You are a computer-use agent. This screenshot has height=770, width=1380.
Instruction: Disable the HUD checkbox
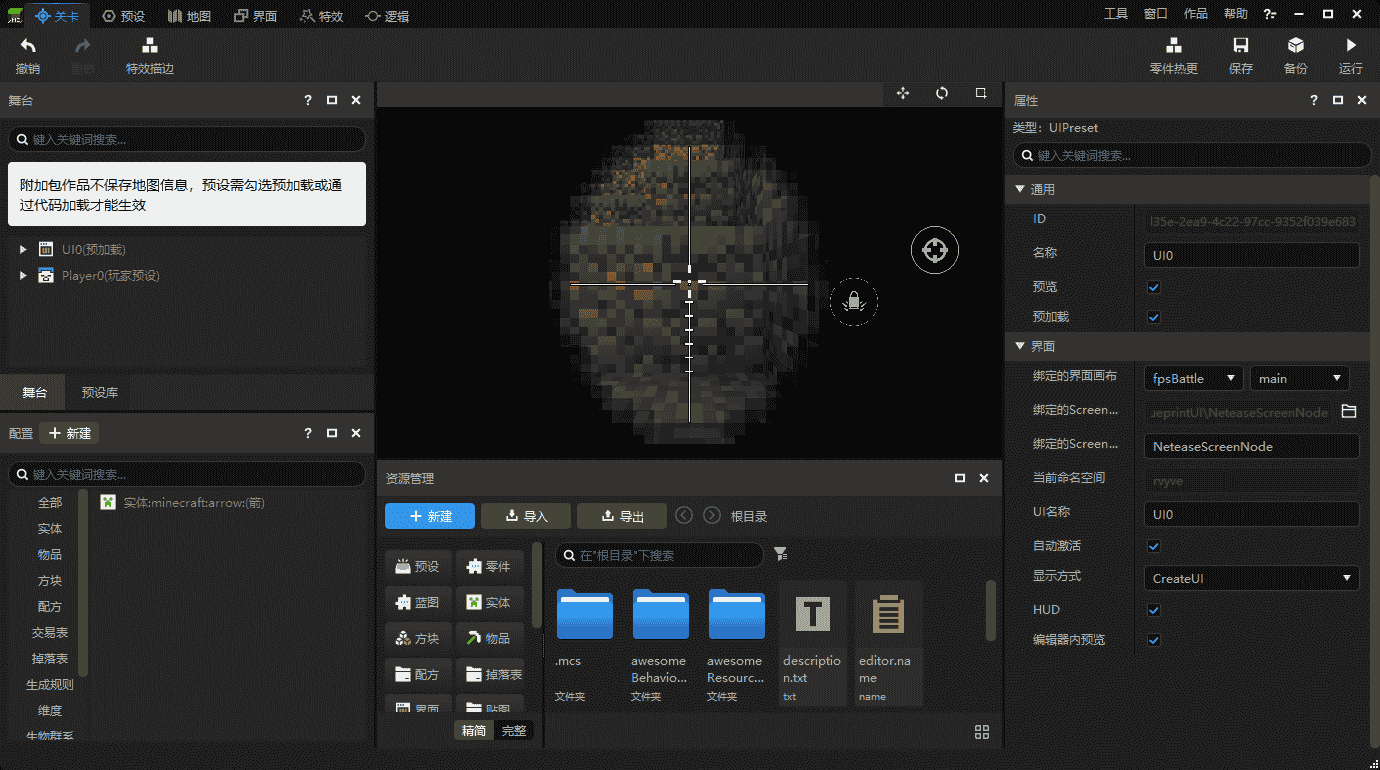(x=1153, y=610)
